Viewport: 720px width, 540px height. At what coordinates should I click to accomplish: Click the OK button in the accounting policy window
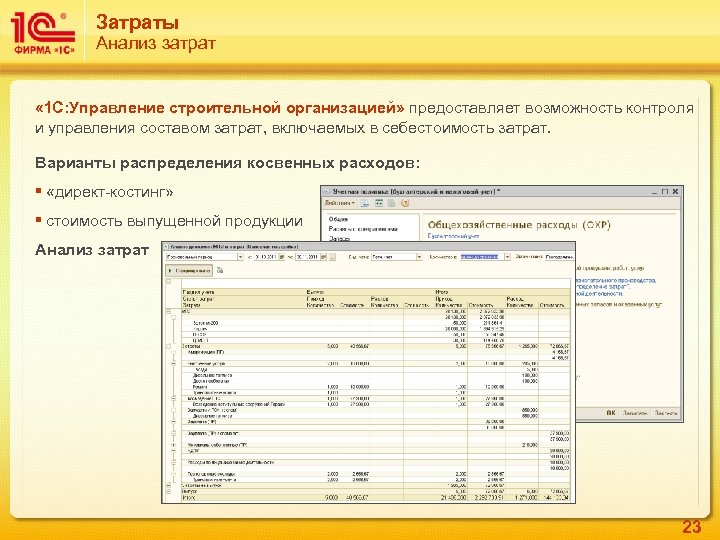[611, 413]
